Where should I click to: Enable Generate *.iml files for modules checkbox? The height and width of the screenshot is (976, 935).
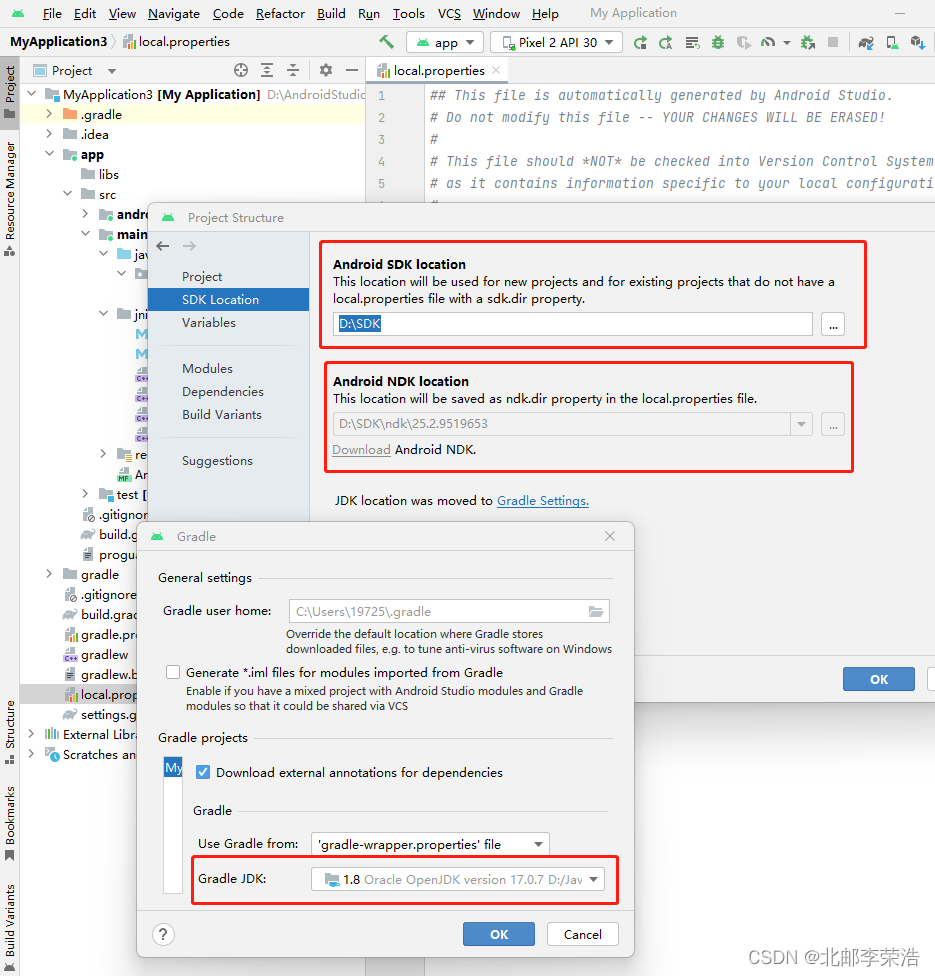click(x=172, y=672)
